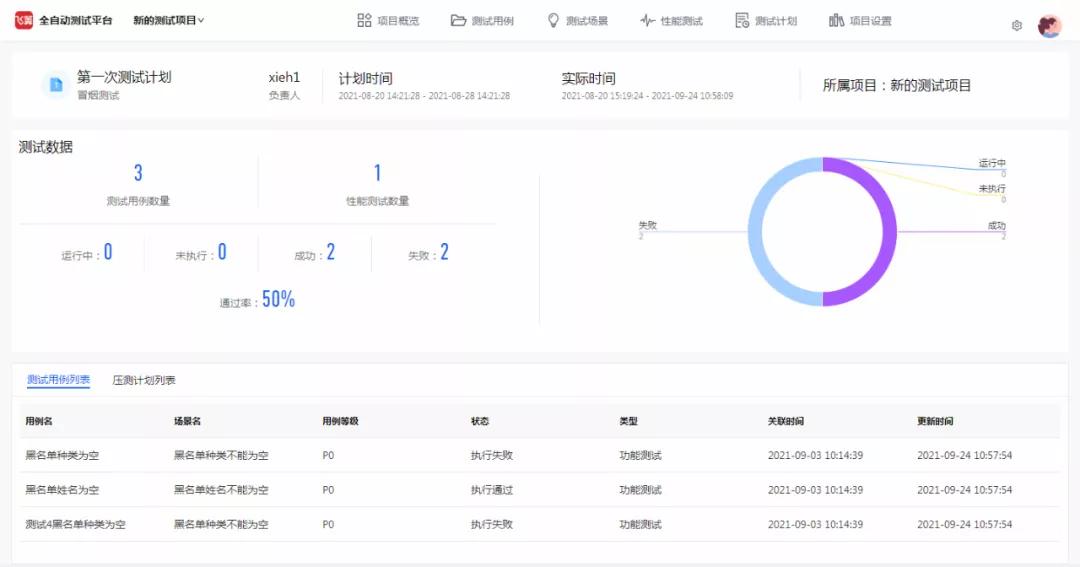Click 所属项目：新的测试项目 text

[897, 85]
